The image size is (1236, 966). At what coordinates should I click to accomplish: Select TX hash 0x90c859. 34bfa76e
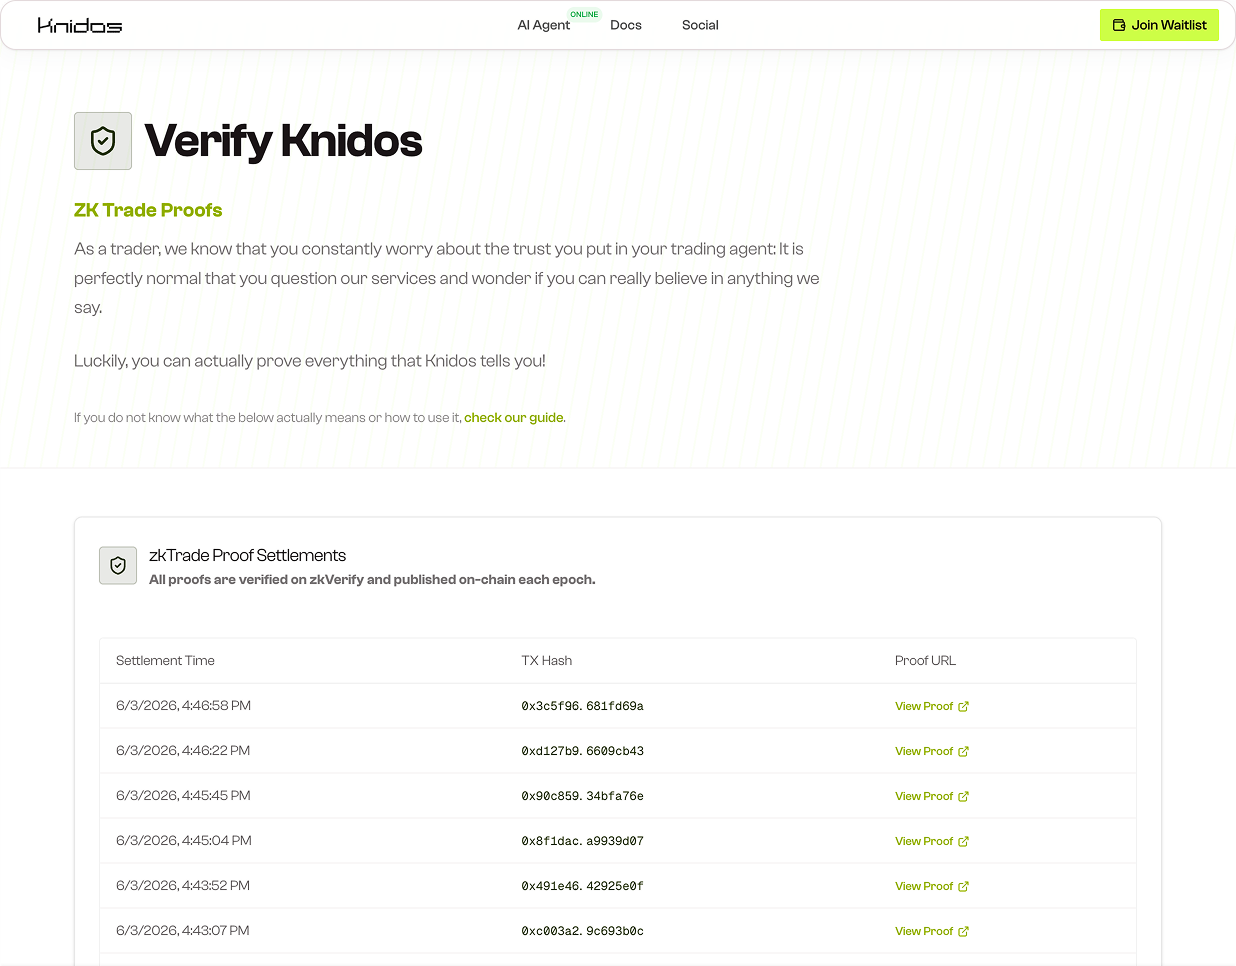tap(582, 796)
